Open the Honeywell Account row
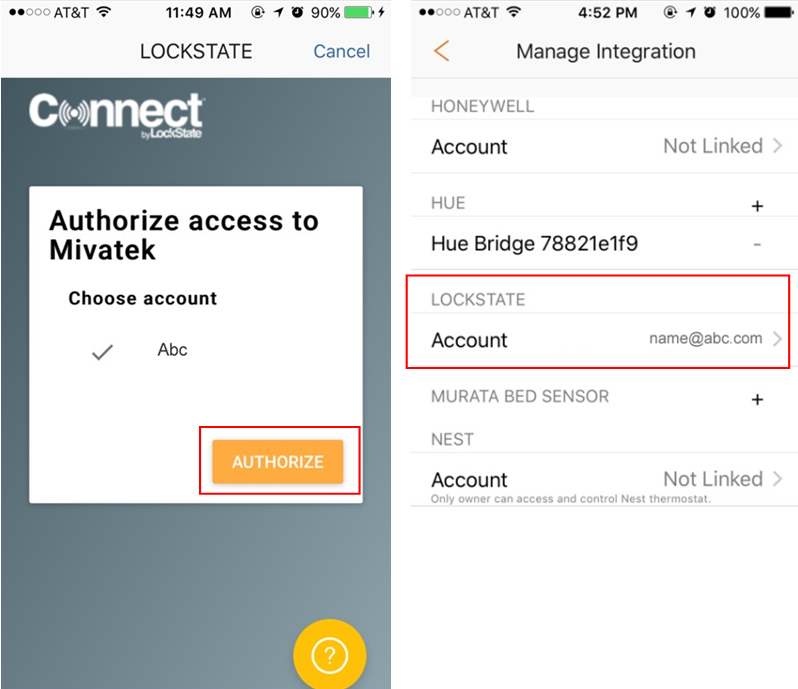Screen dimensions: 798x689 click(x=604, y=147)
